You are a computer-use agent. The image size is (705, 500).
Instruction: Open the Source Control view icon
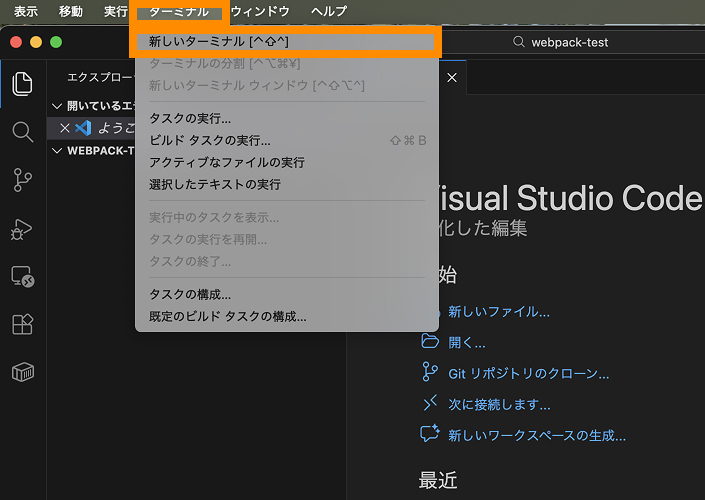22,180
